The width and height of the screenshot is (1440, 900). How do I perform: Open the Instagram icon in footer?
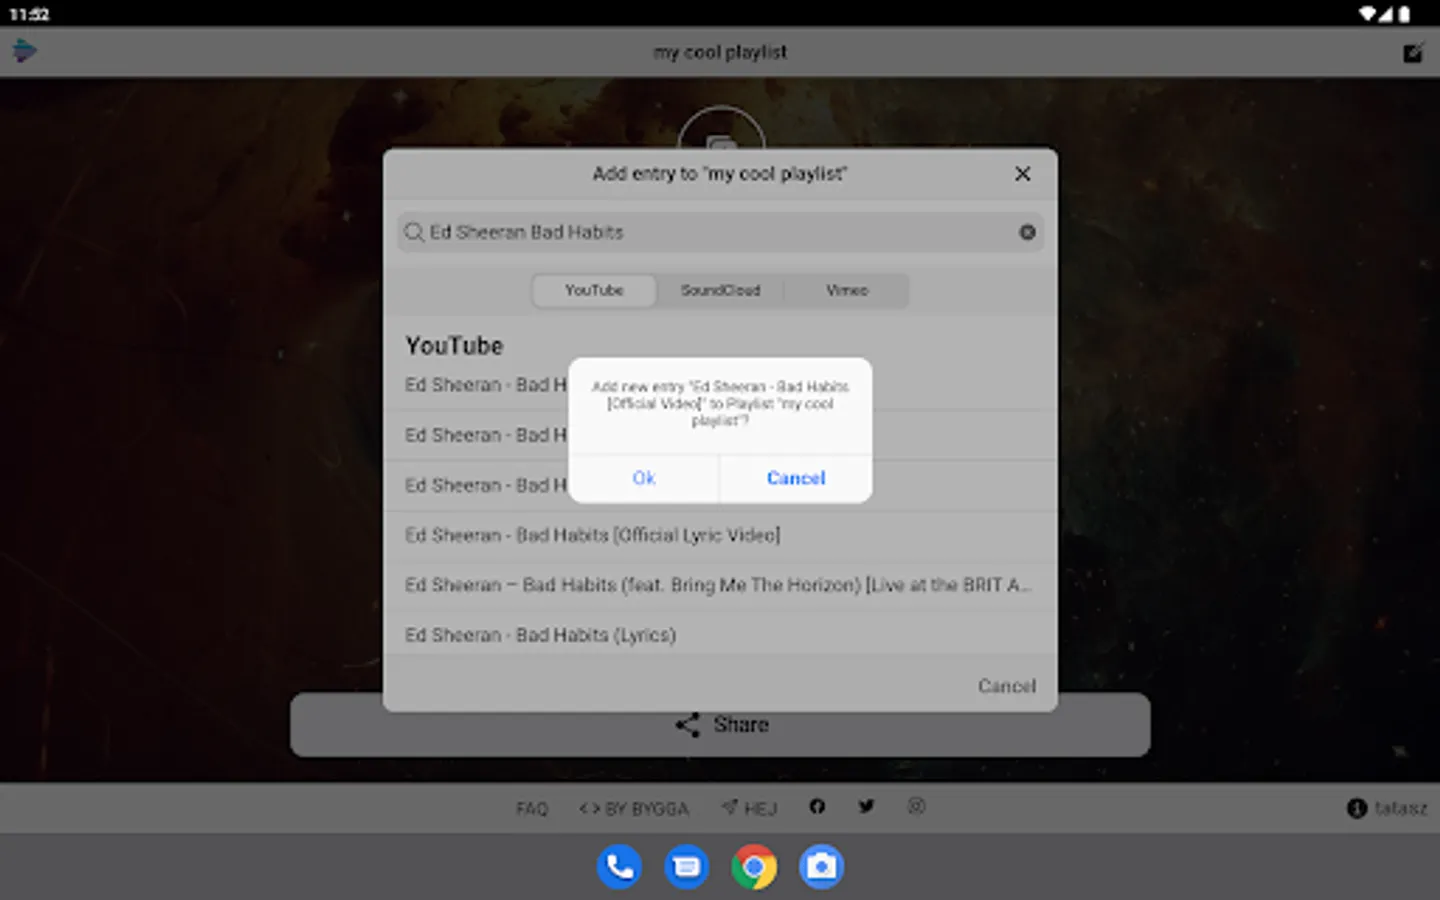(x=916, y=806)
